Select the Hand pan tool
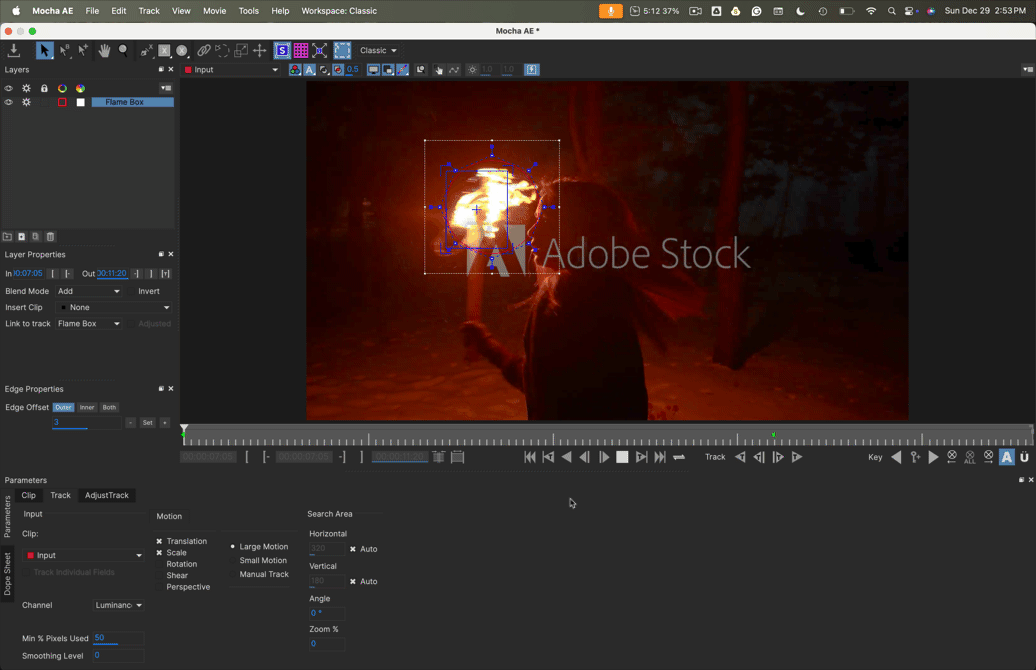Image resolution: width=1036 pixels, height=670 pixels. [104, 50]
